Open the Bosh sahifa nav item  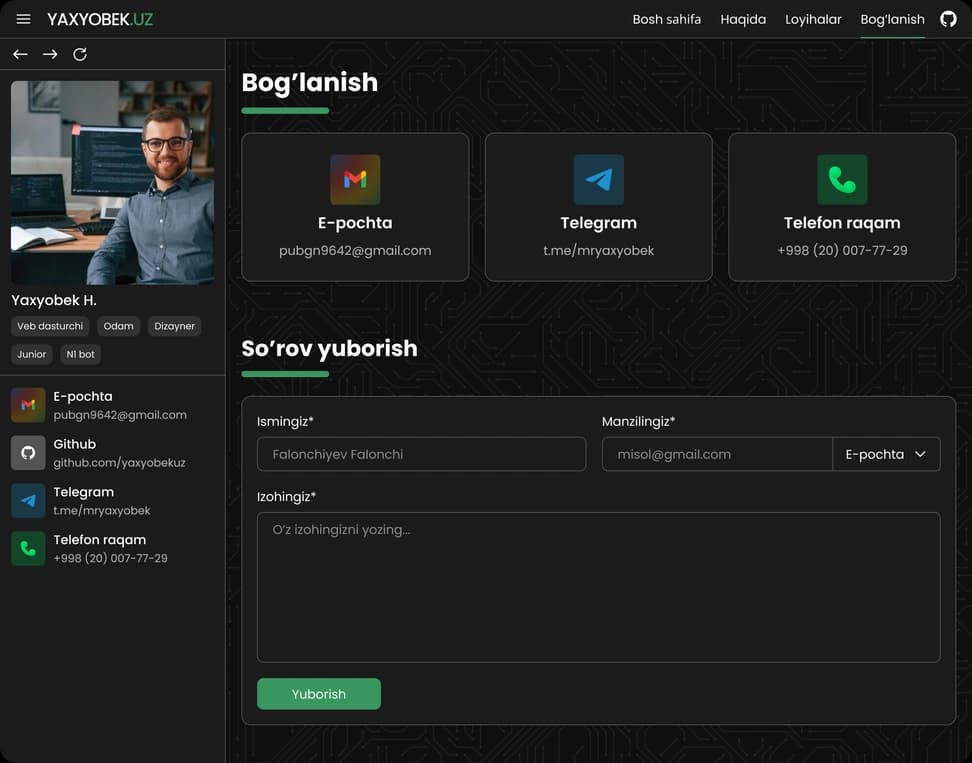[x=666, y=19]
